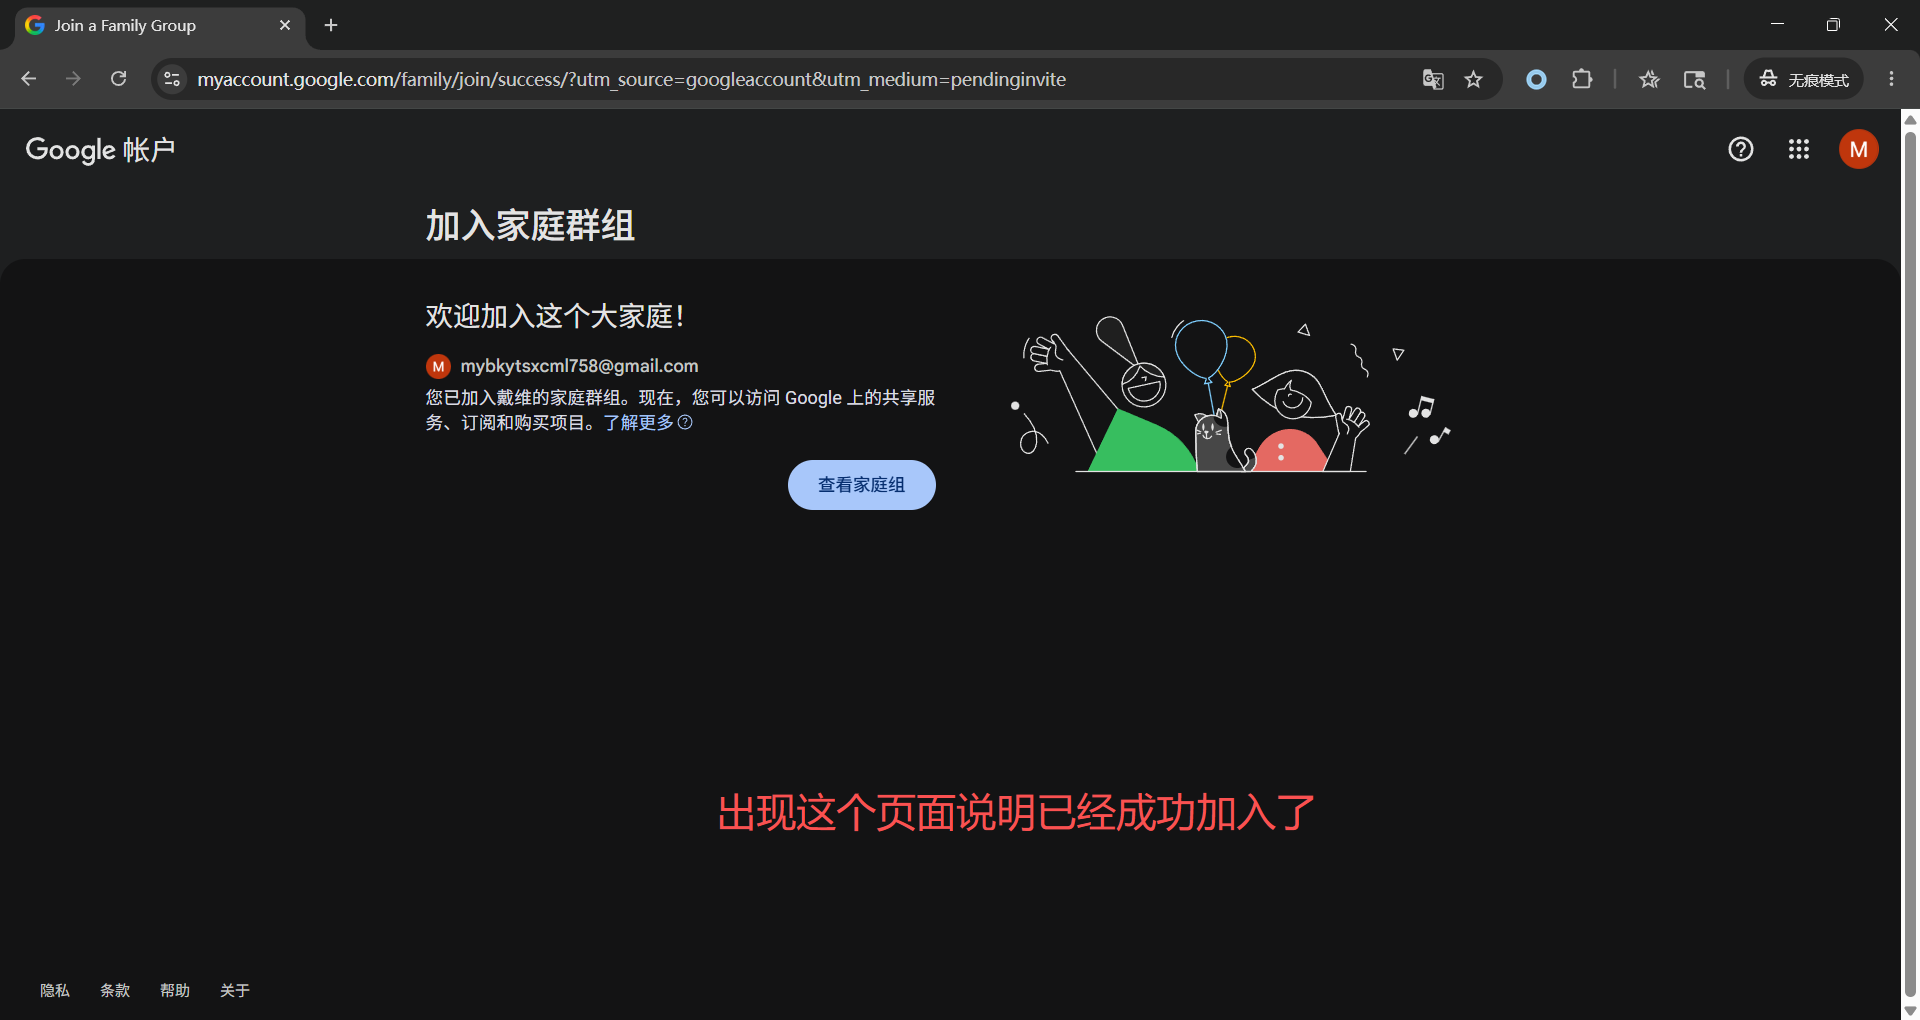1920x1020 pixels.
Task: Open the Google Translate page icon
Action: click(x=1433, y=79)
